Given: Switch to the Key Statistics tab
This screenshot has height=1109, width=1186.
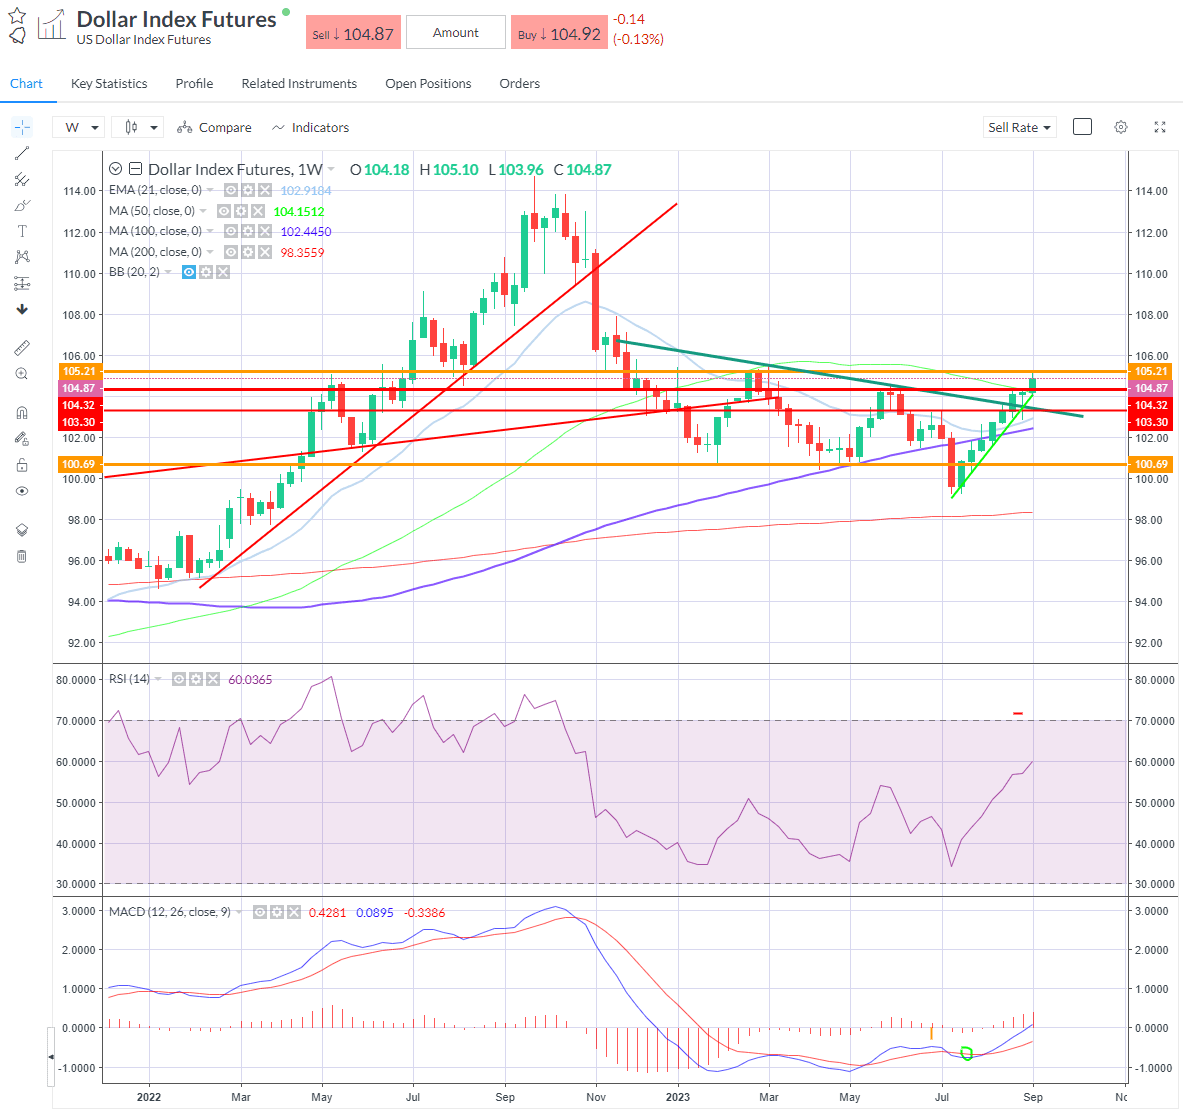Looking at the screenshot, I should tap(109, 84).
